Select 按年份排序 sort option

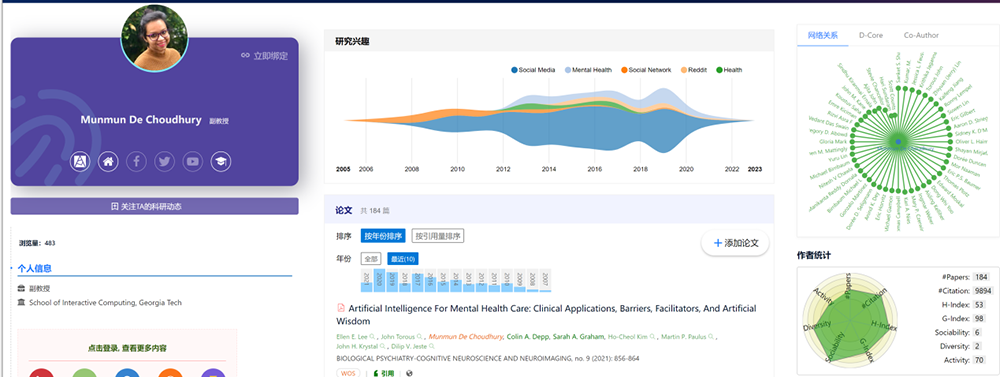pyautogui.click(x=383, y=236)
